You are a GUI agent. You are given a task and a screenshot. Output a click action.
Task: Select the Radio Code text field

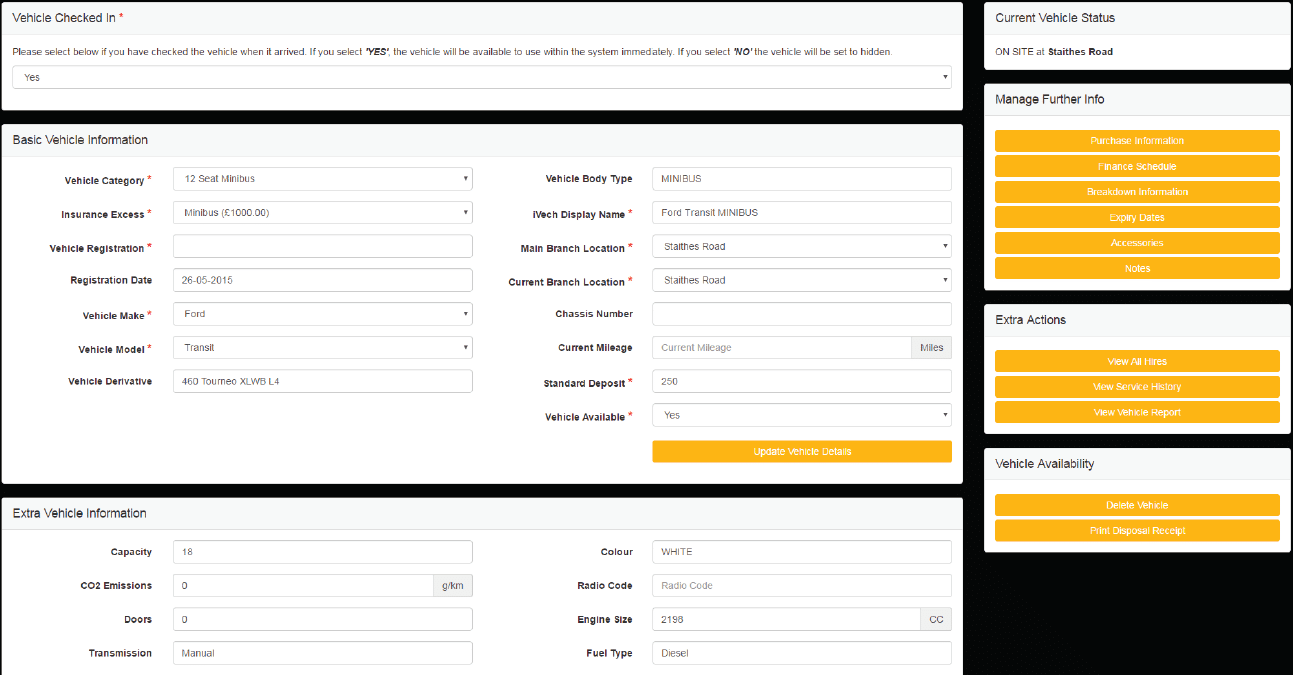(x=801, y=586)
